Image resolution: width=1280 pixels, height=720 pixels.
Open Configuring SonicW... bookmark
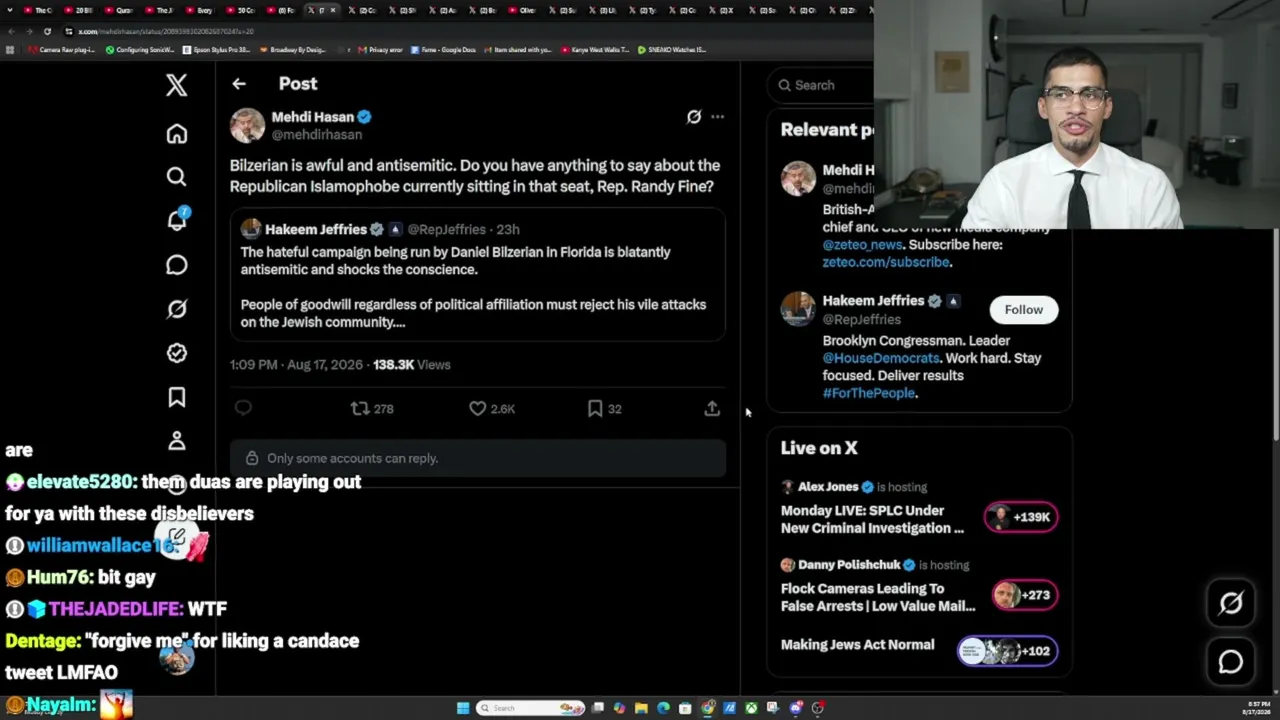coord(140,50)
